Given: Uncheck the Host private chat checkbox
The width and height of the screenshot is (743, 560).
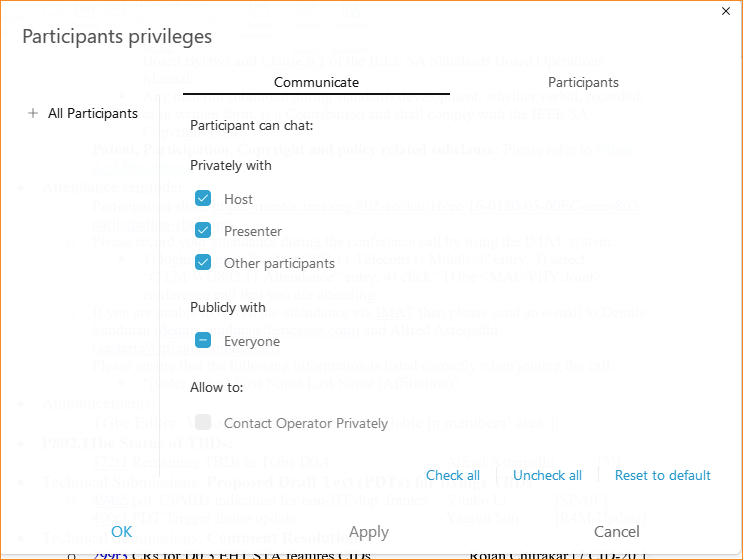Looking at the screenshot, I should (203, 198).
